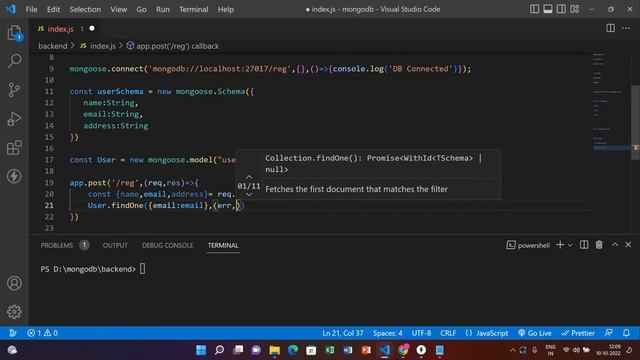Open the Help menu
Image resolution: width=640 pixels, height=360 pixels.
pyautogui.click(x=226, y=9)
